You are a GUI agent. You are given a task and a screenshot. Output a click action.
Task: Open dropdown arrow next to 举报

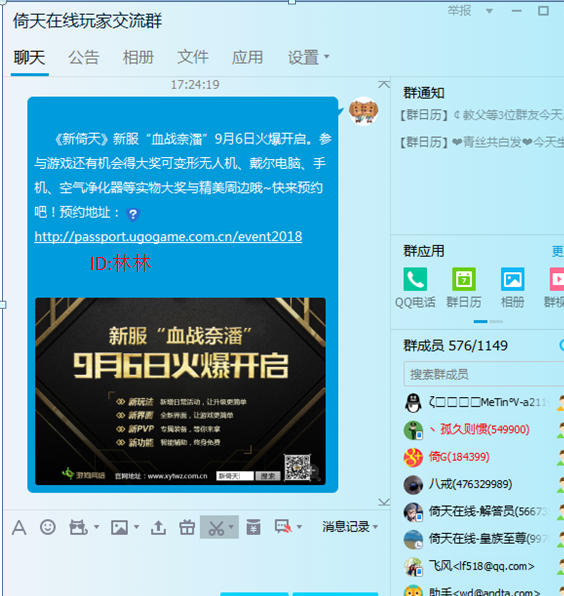point(489,11)
